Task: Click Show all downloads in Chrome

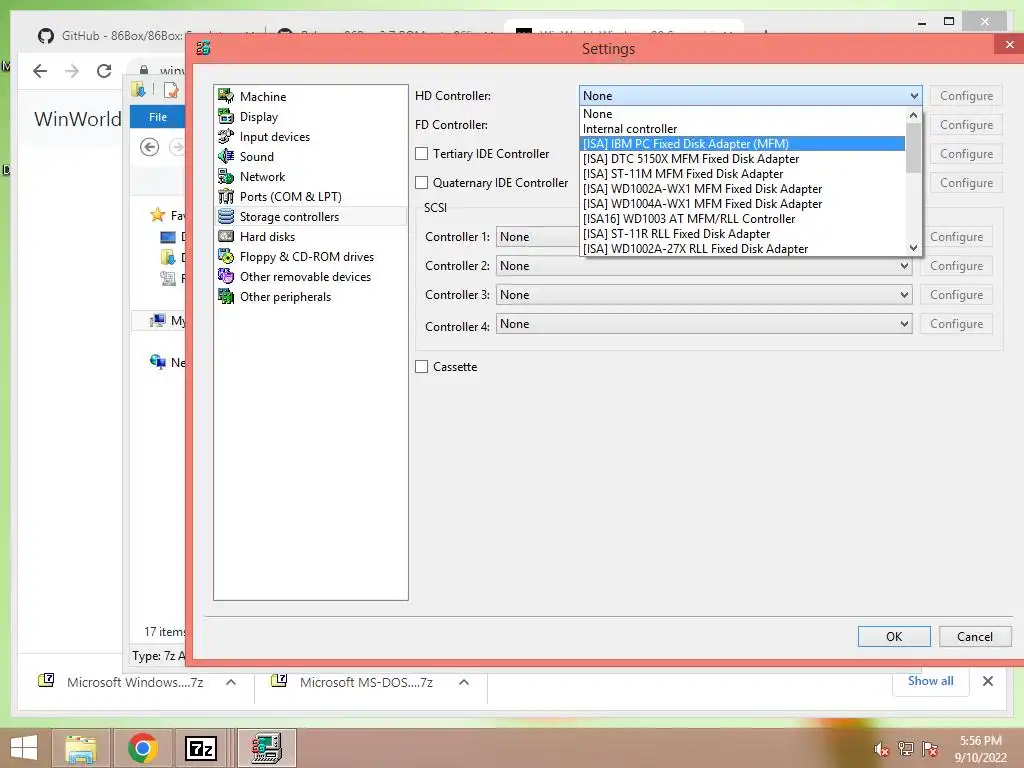Action: (x=930, y=680)
